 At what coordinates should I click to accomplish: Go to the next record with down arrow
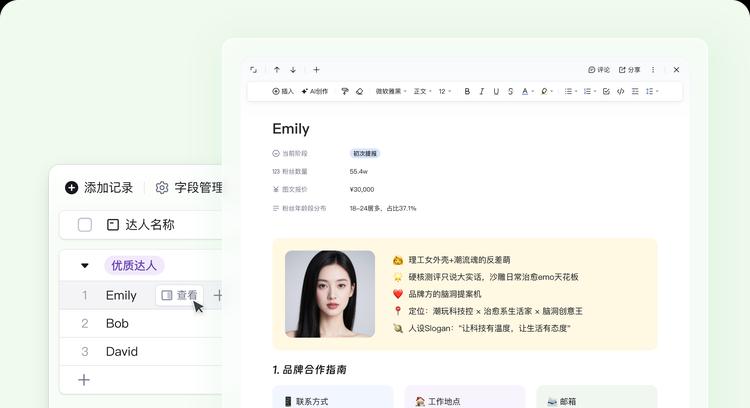coord(293,70)
